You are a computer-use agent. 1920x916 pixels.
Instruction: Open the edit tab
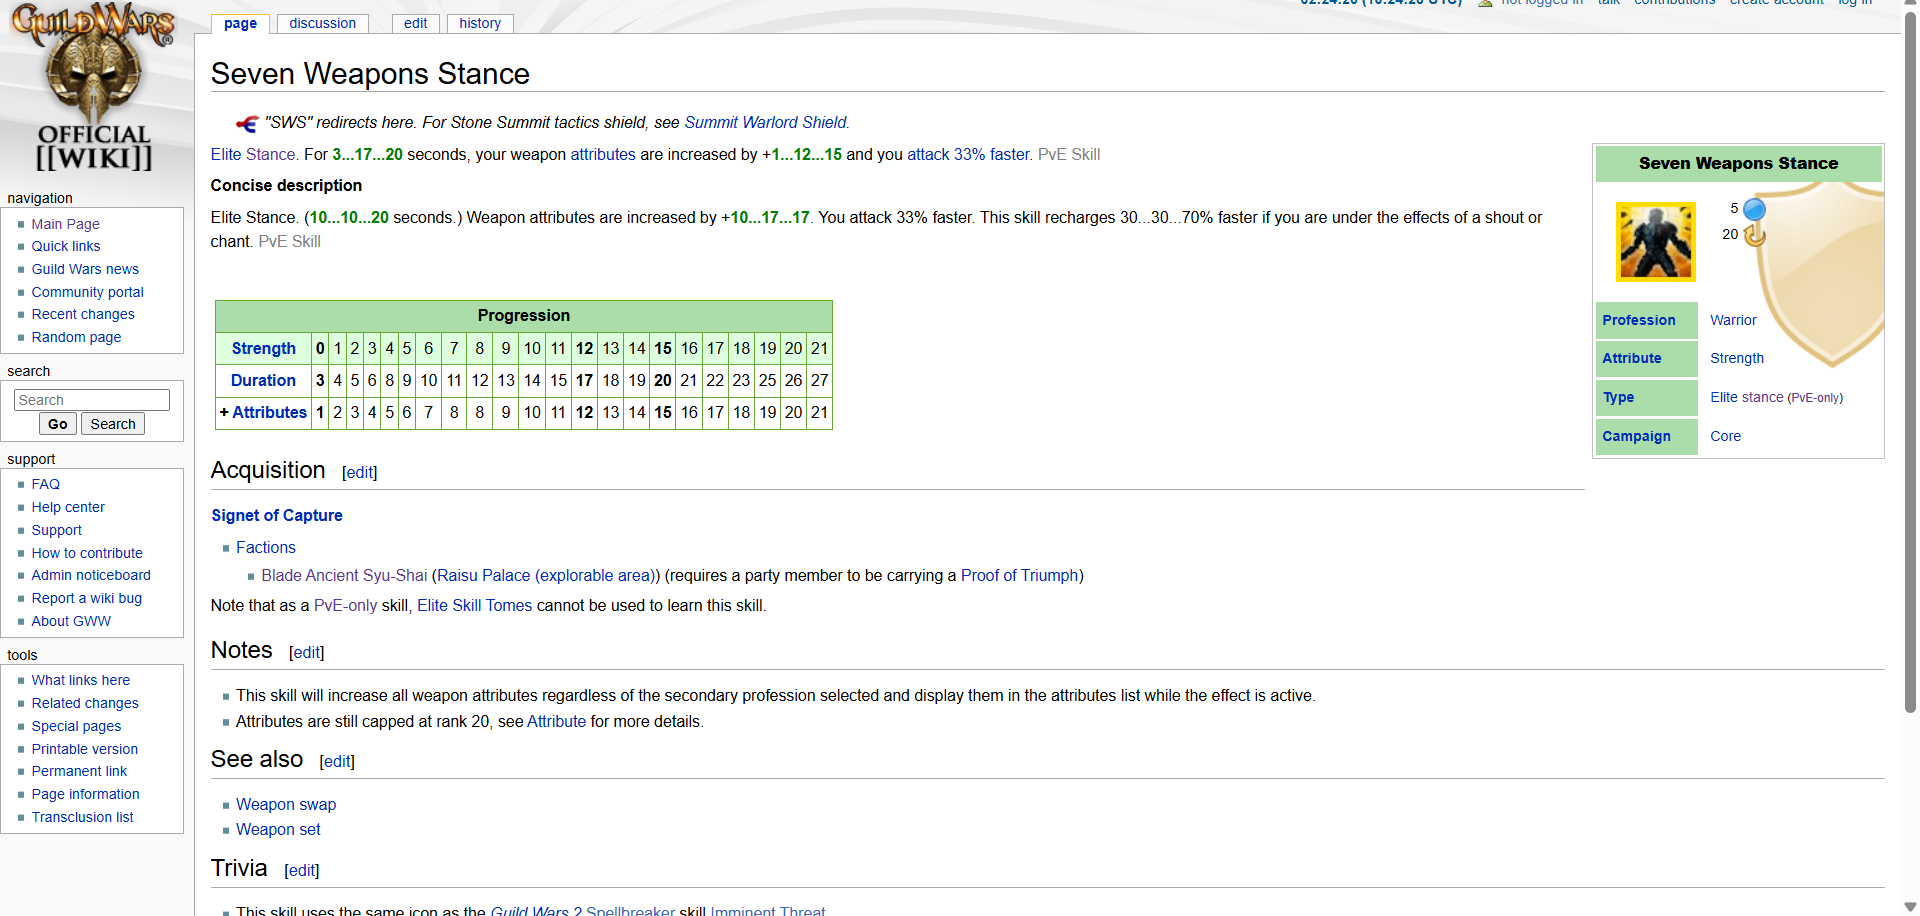tap(416, 23)
